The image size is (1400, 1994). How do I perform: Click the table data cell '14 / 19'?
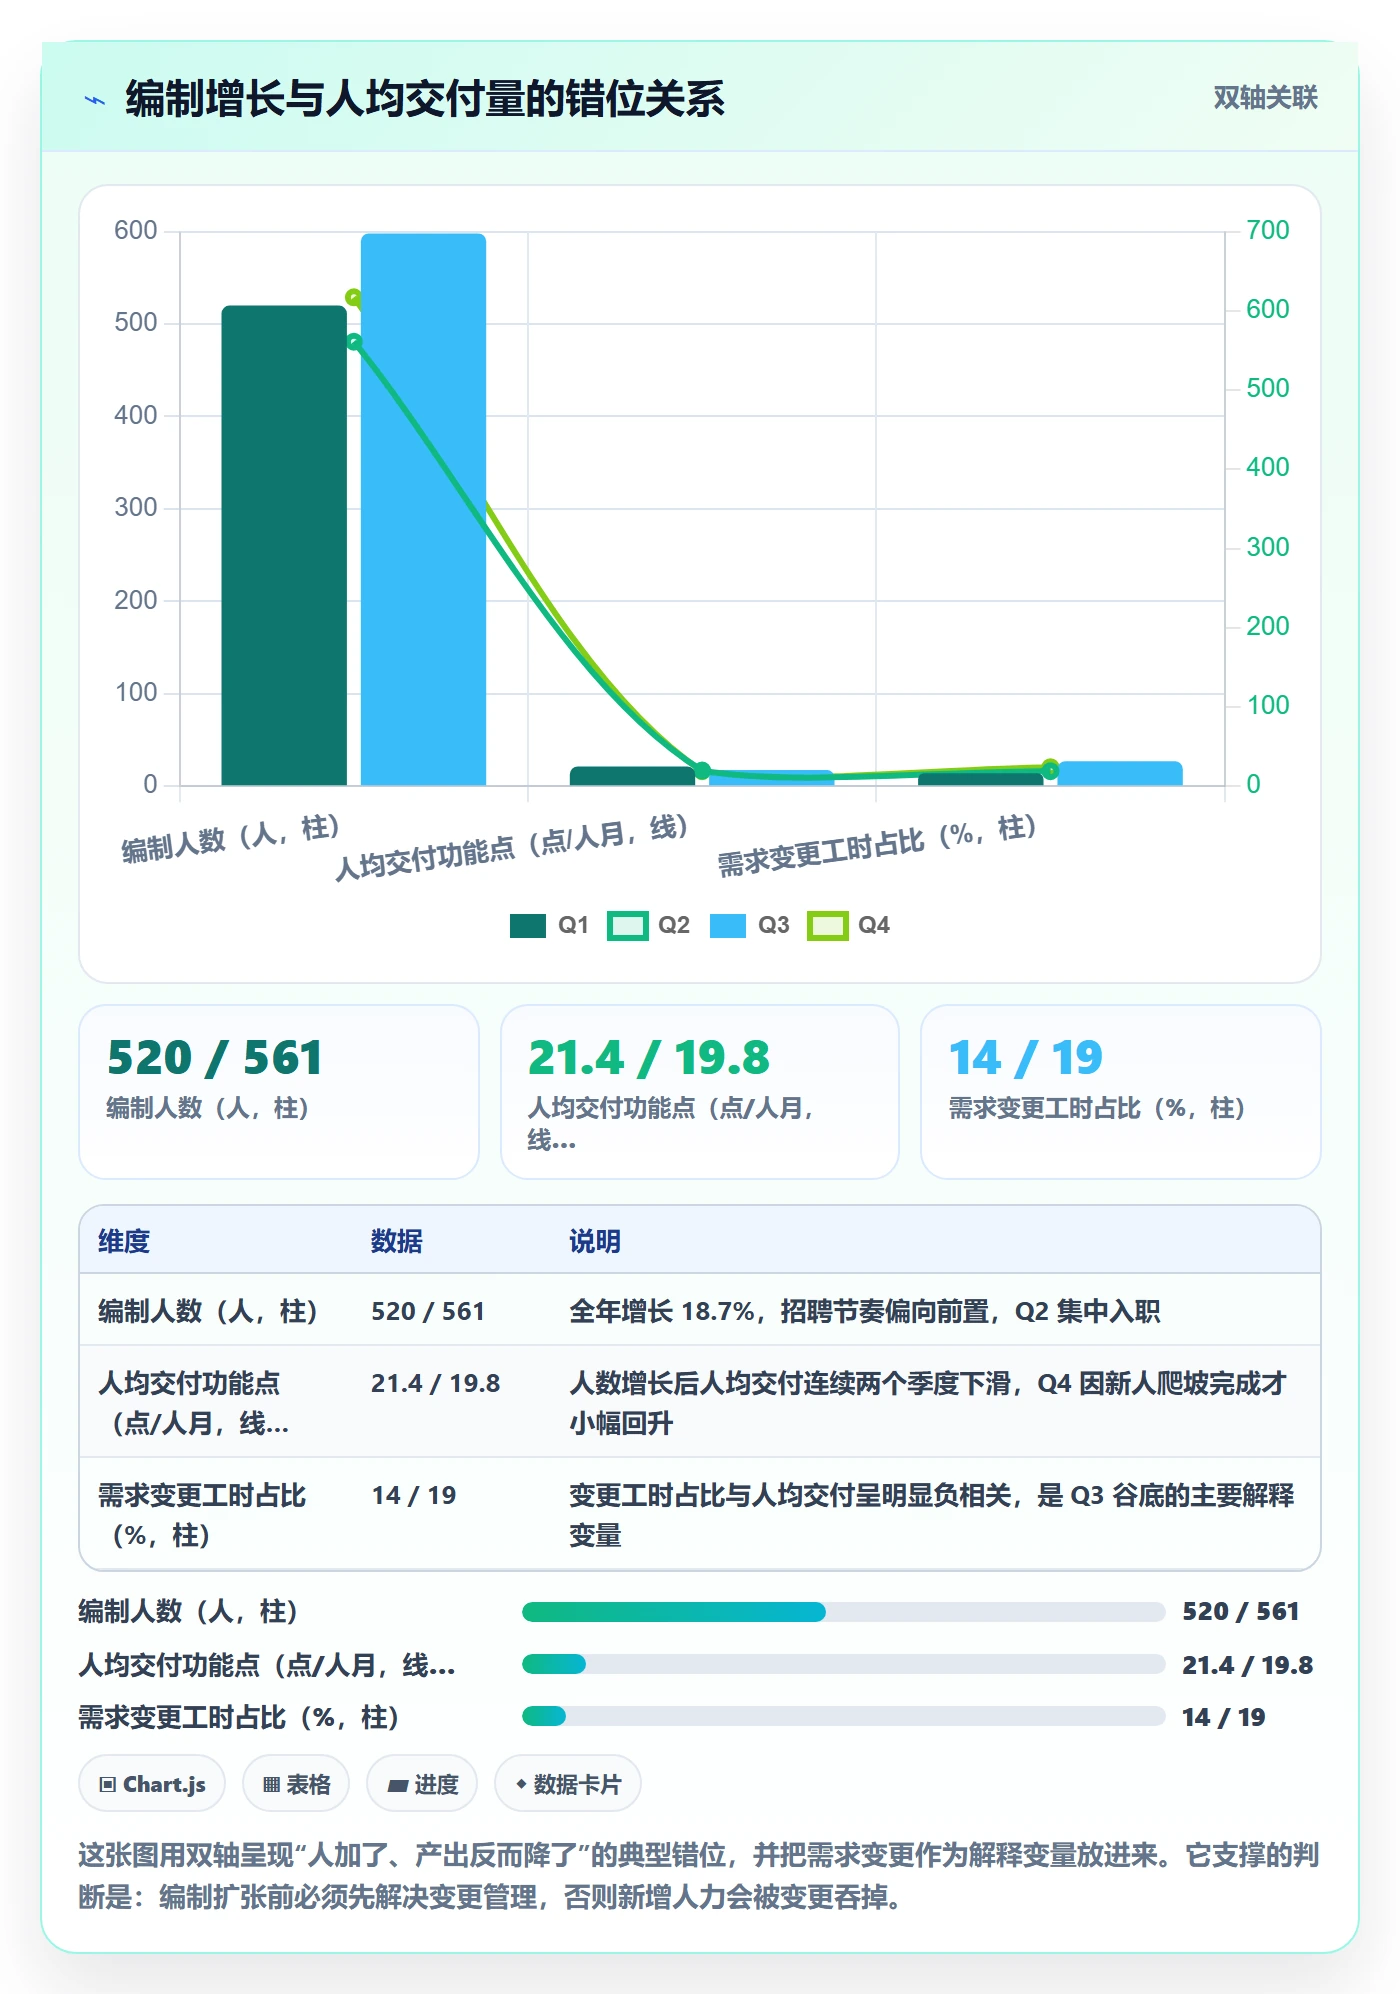pos(414,1495)
